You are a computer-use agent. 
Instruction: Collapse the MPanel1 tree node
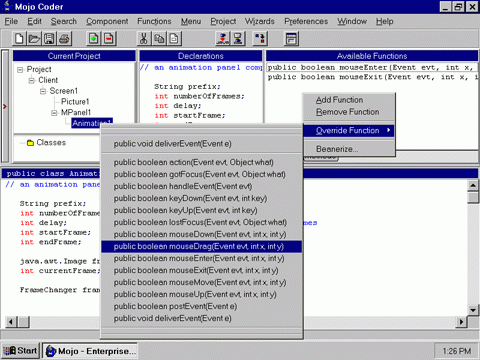(x=54, y=113)
